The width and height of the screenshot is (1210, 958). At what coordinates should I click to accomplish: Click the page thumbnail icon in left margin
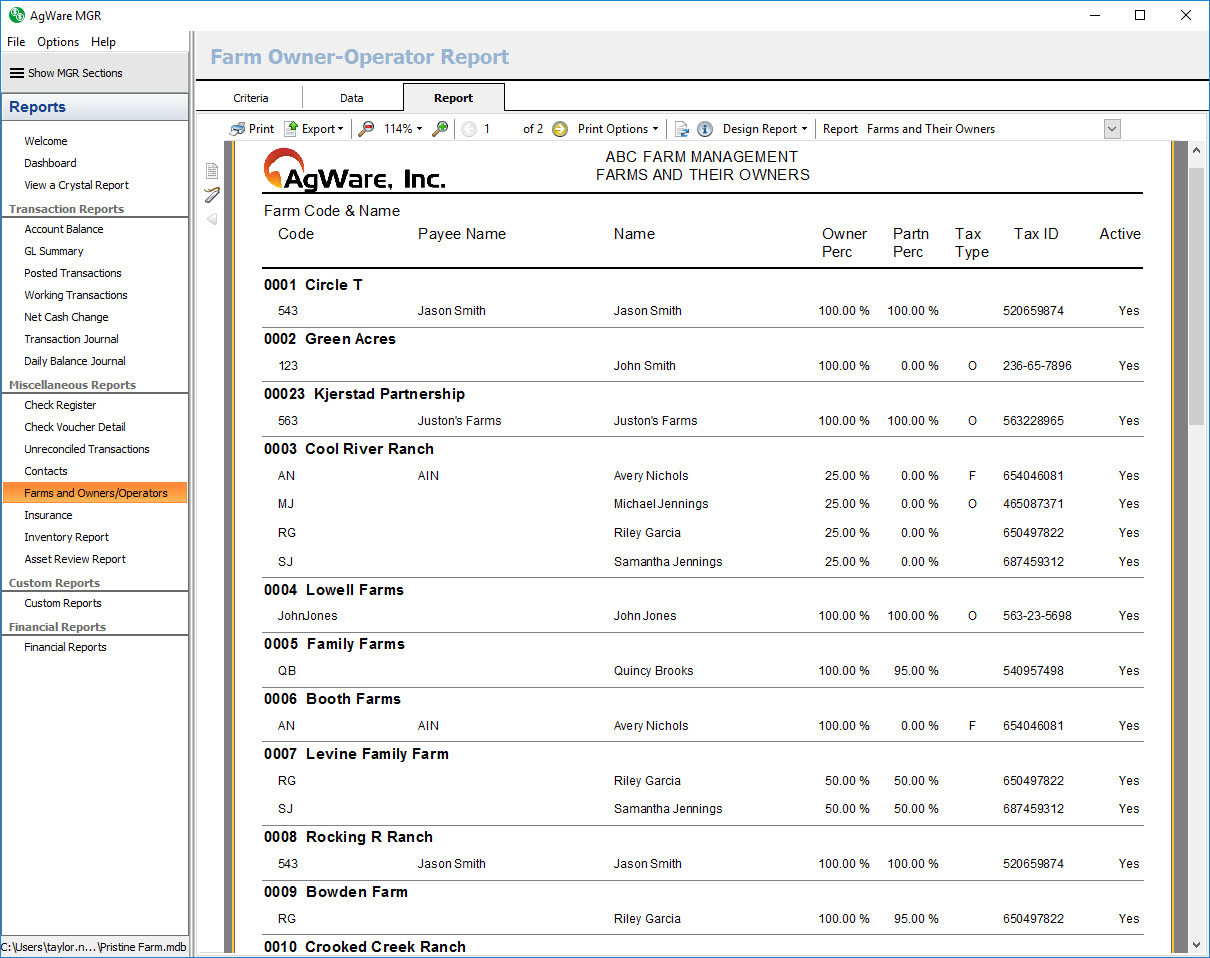click(x=212, y=171)
